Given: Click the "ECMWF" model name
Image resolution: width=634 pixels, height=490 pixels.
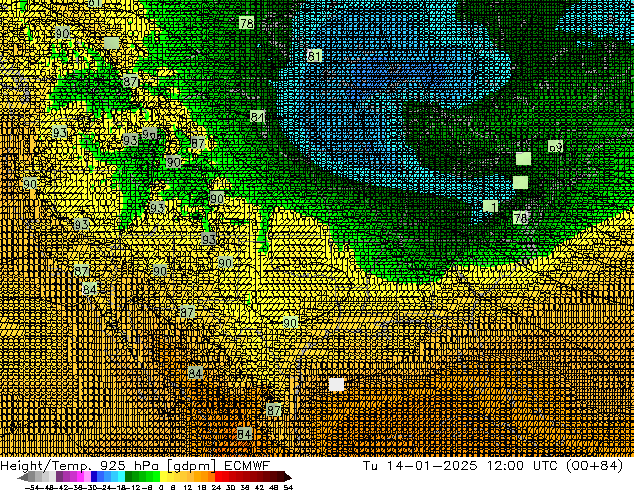Looking at the screenshot, I should [x=247, y=466].
